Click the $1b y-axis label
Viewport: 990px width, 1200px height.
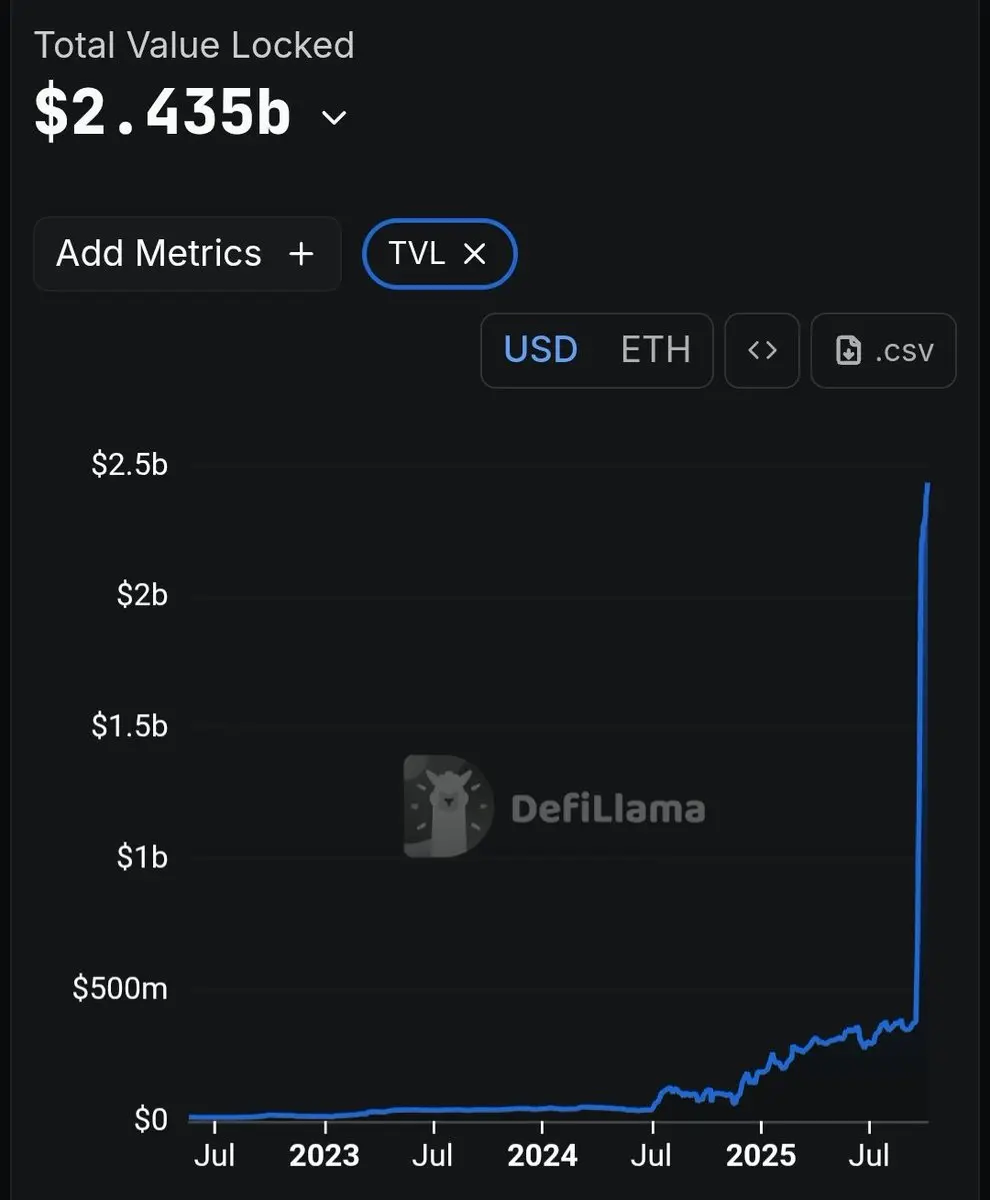tap(142, 857)
